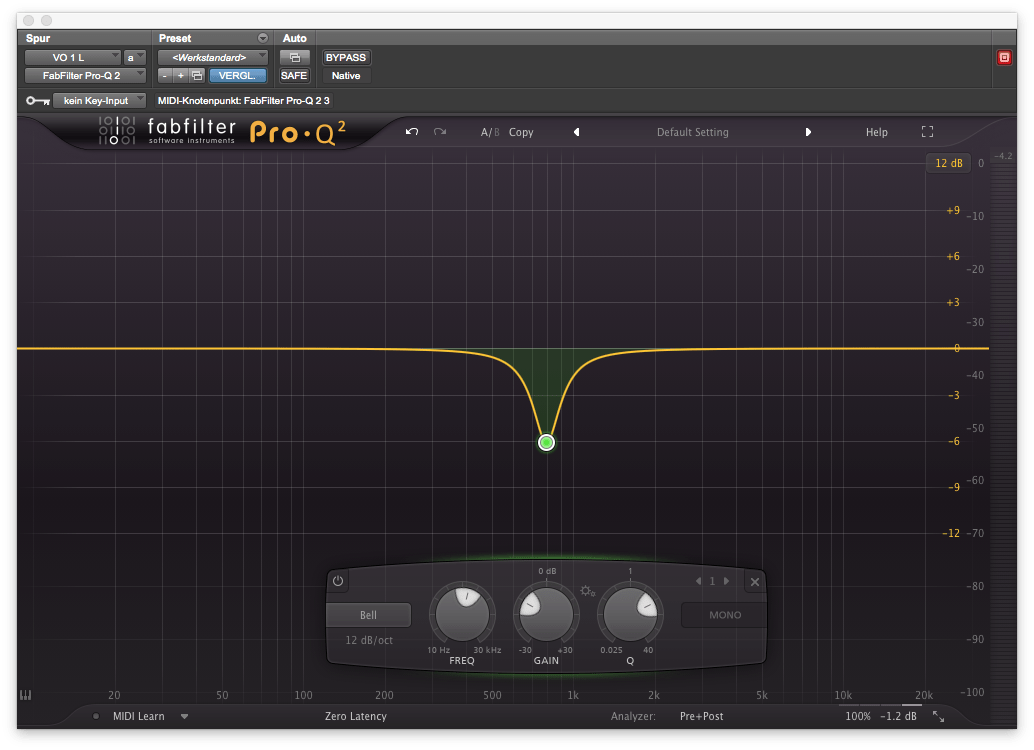Viewport: 1034px width, 750px height.
Task: Toggle the automation SAFE button
Action: [294, 76]
